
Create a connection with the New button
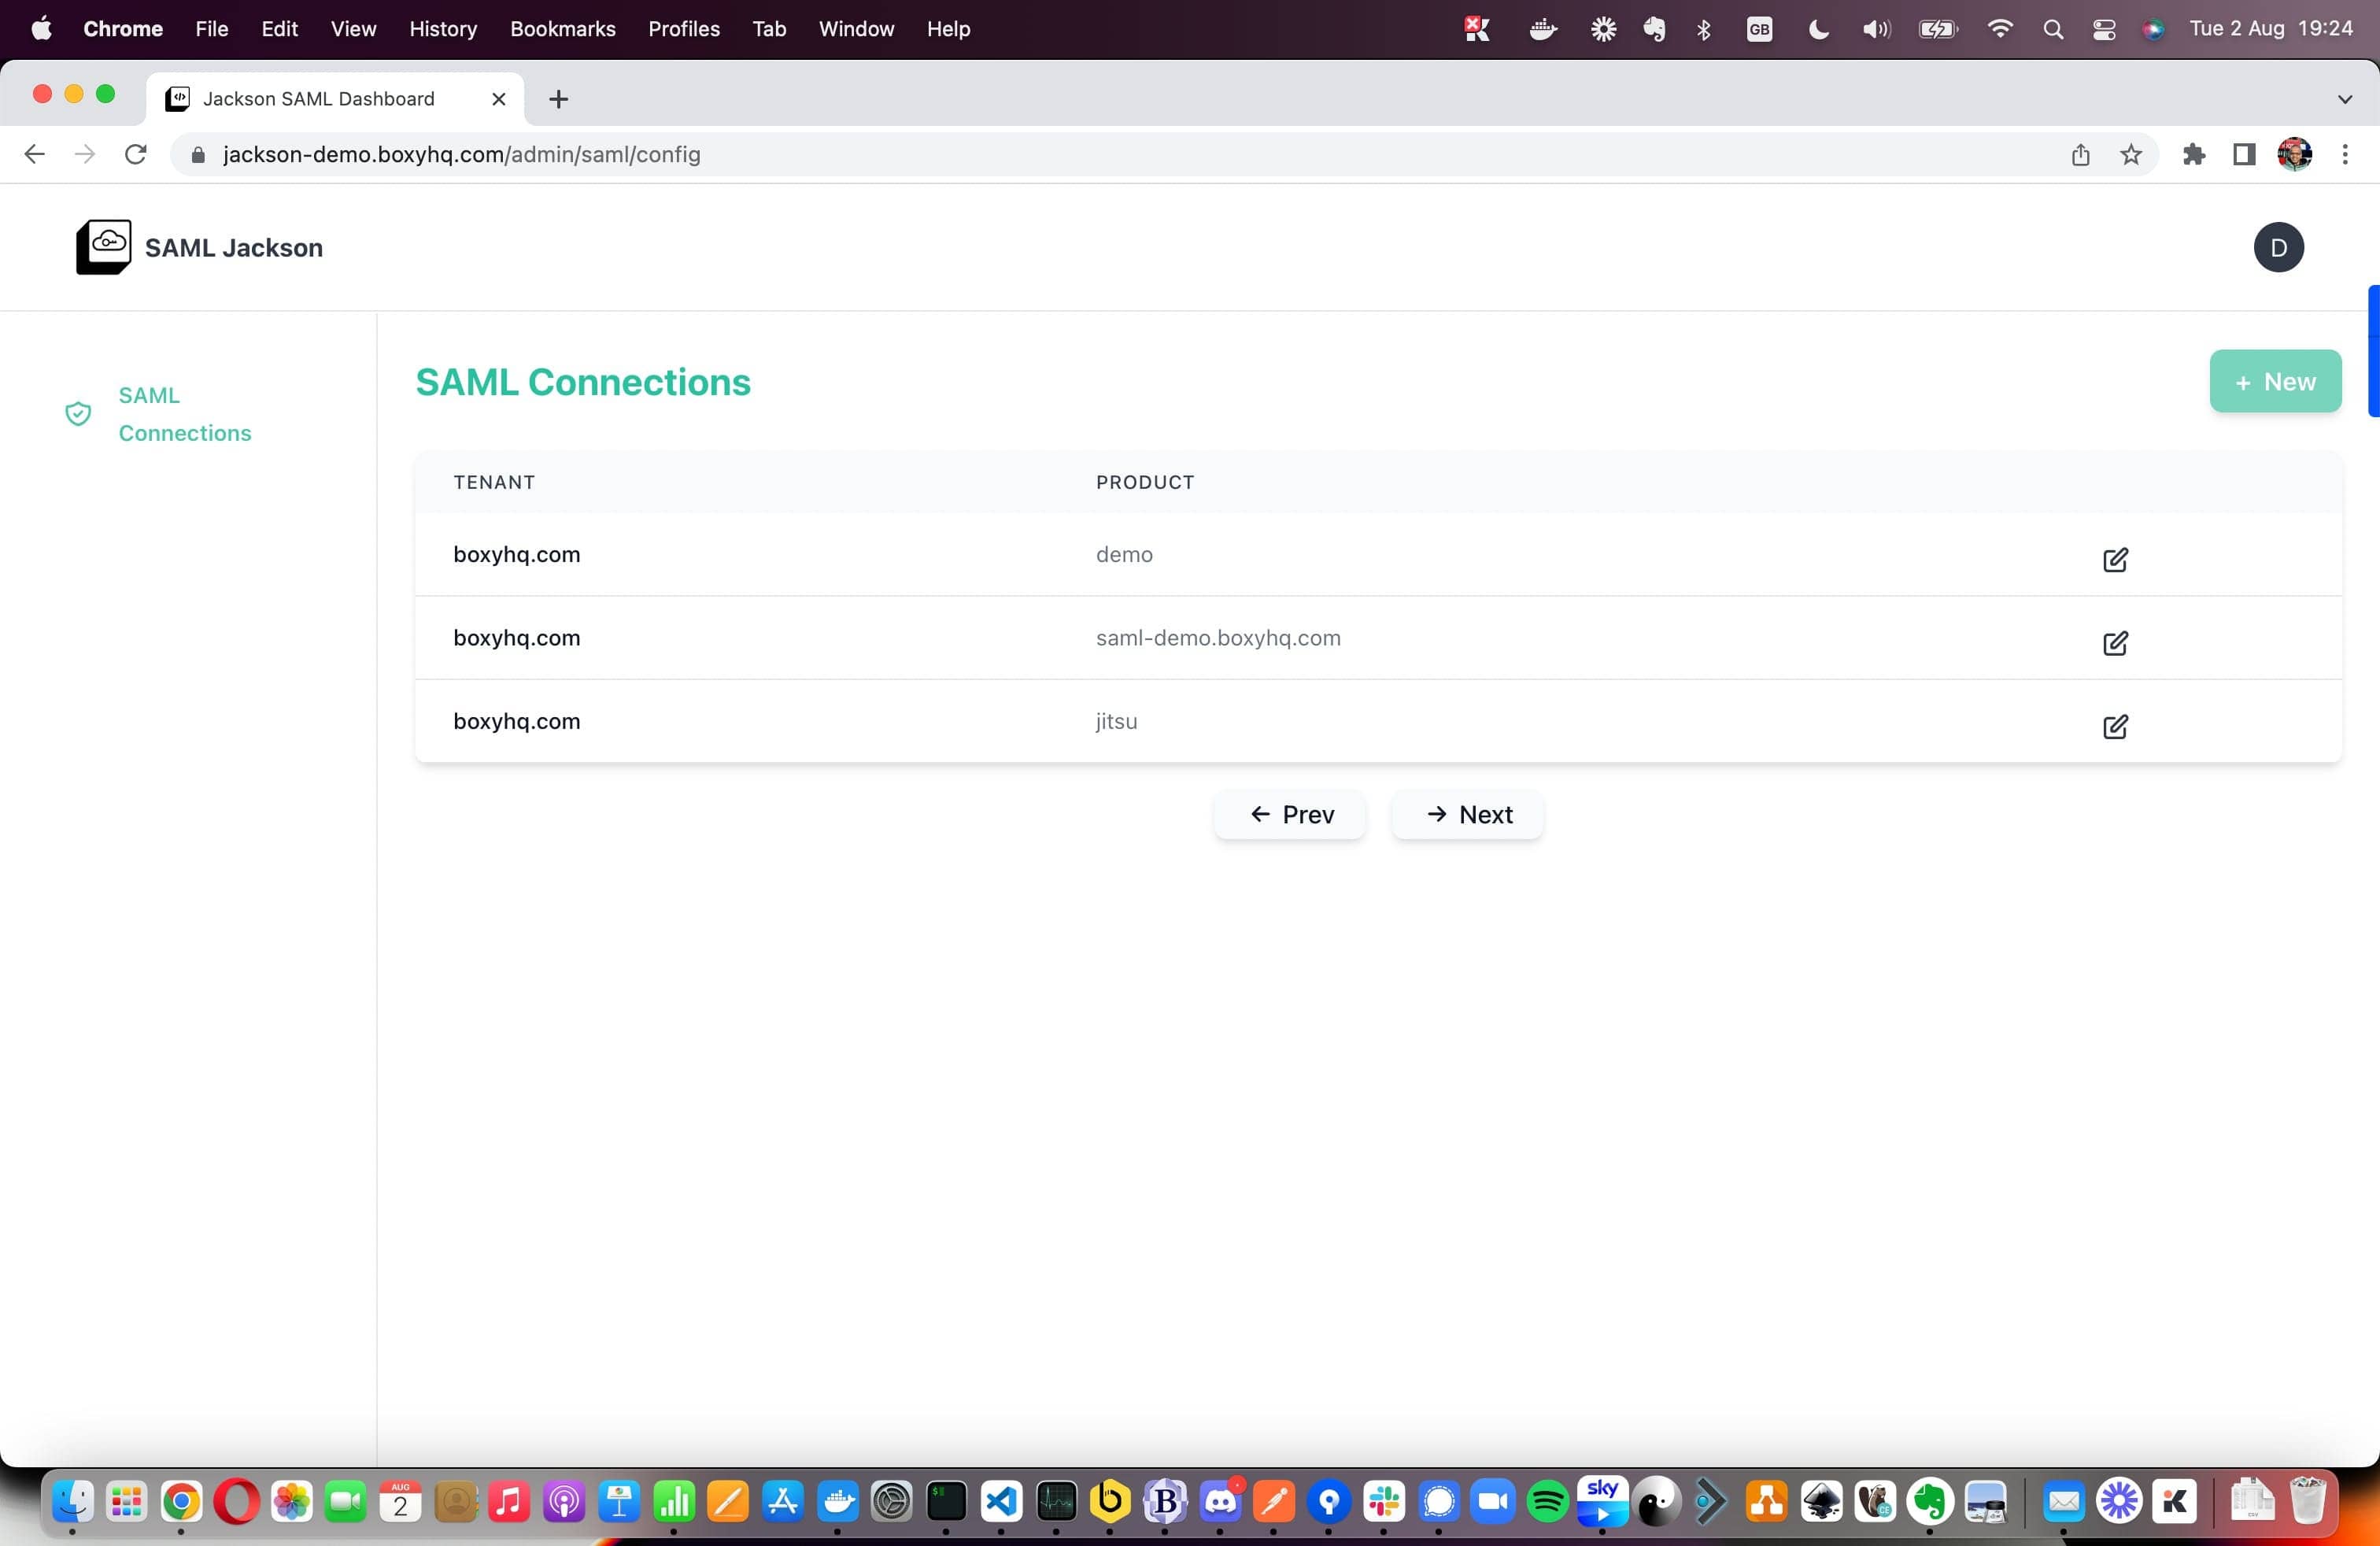click(2275, 381)
